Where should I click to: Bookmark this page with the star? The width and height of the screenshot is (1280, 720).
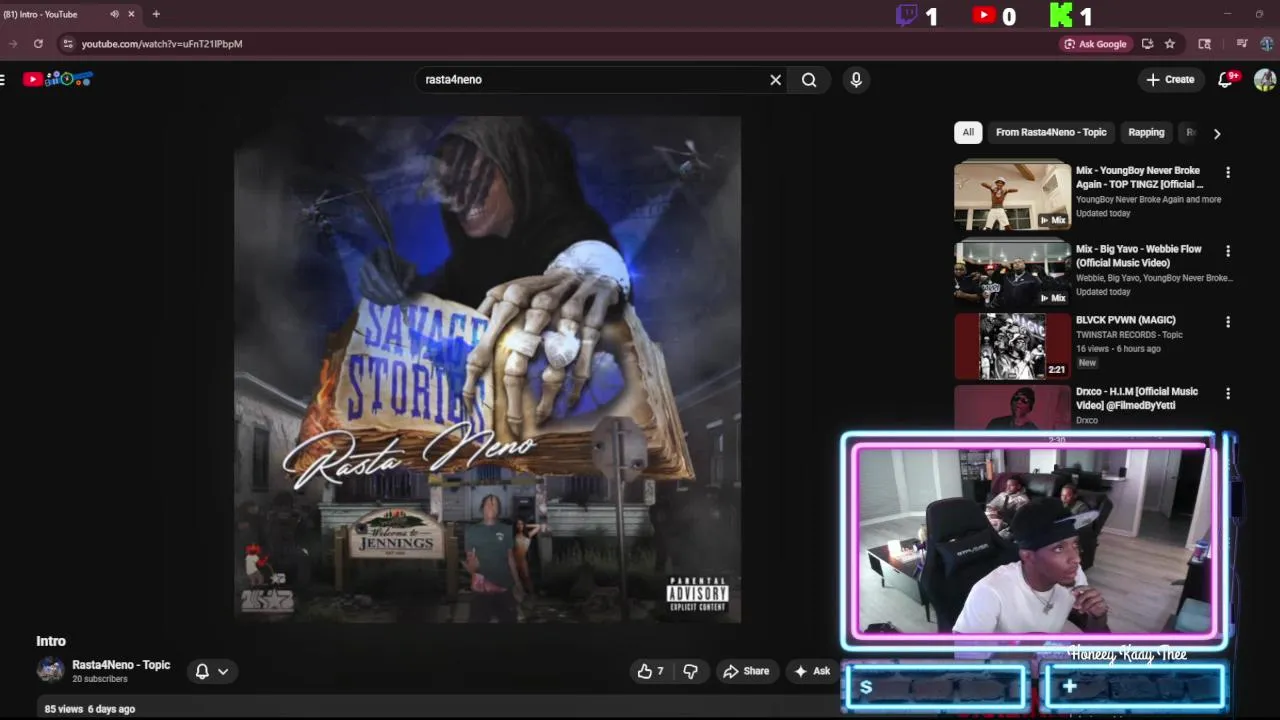[x=1170, y=44]
